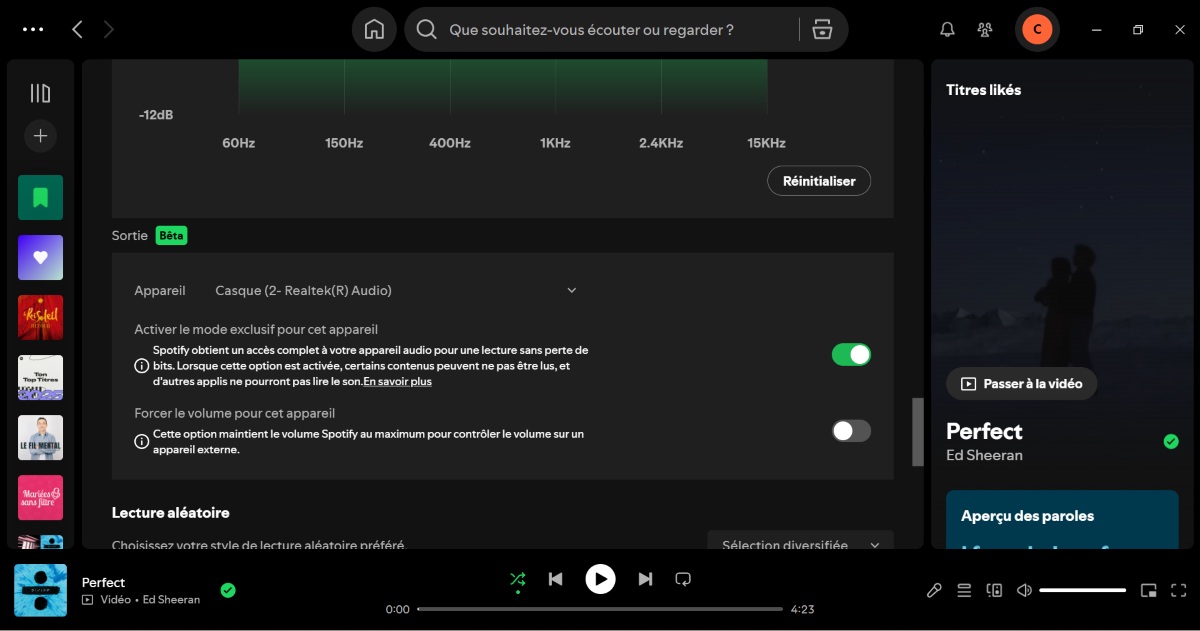
Task: Open the profile menu with avatar C
Action: pos(1037,29)
